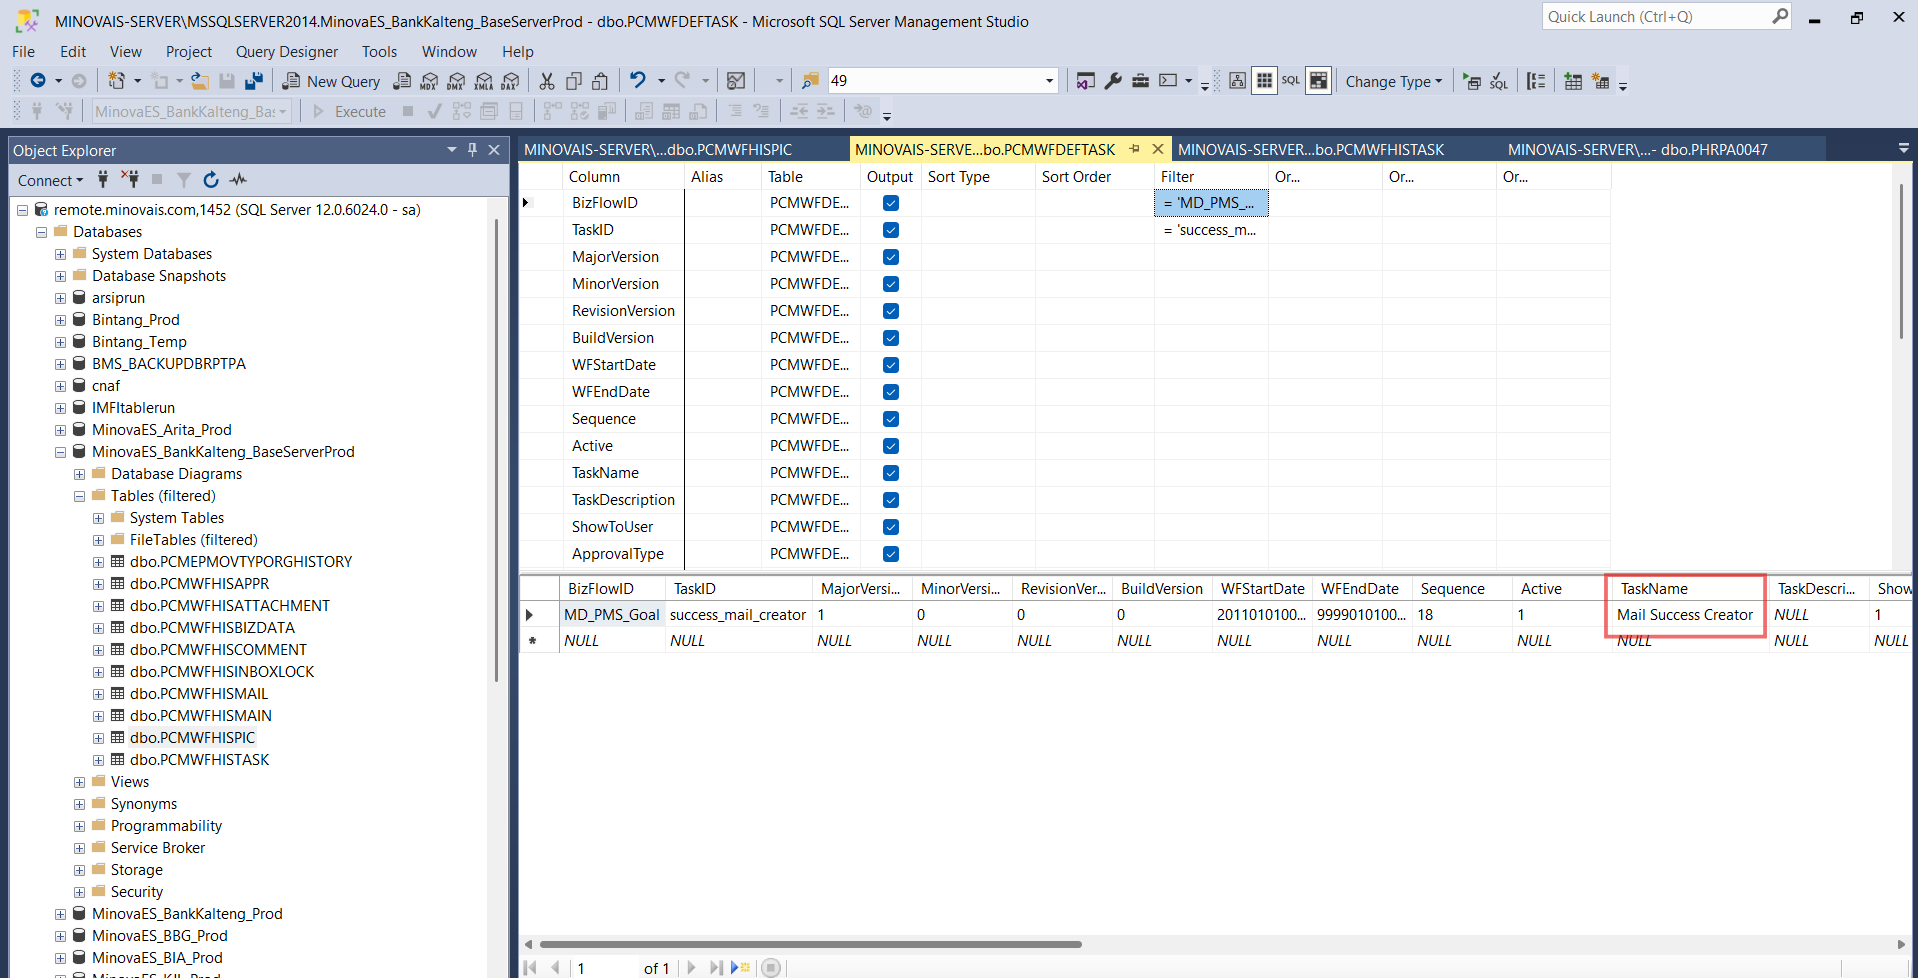The width and height of the screenshot is (1918, 978).
Task: Refresh the Object Explorer tree
Action: pos(211,180)
